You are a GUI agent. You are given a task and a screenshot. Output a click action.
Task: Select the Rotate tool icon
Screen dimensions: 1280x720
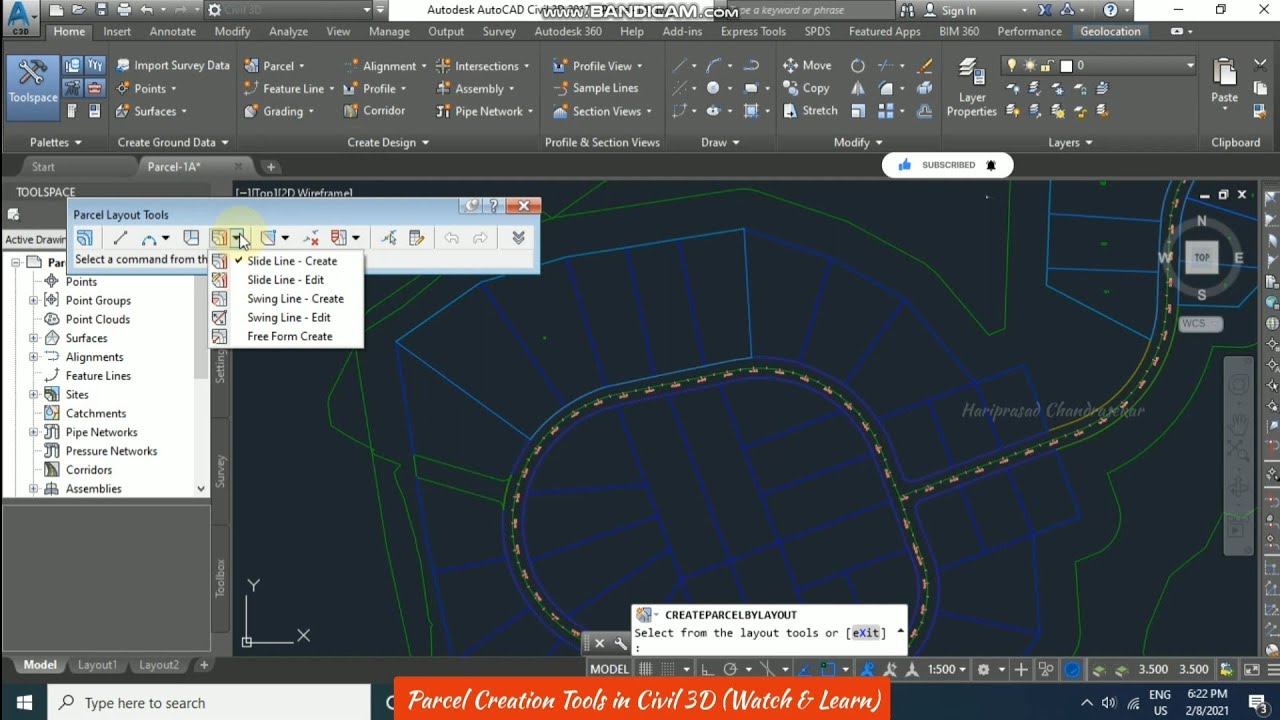(x=858, y=65)
